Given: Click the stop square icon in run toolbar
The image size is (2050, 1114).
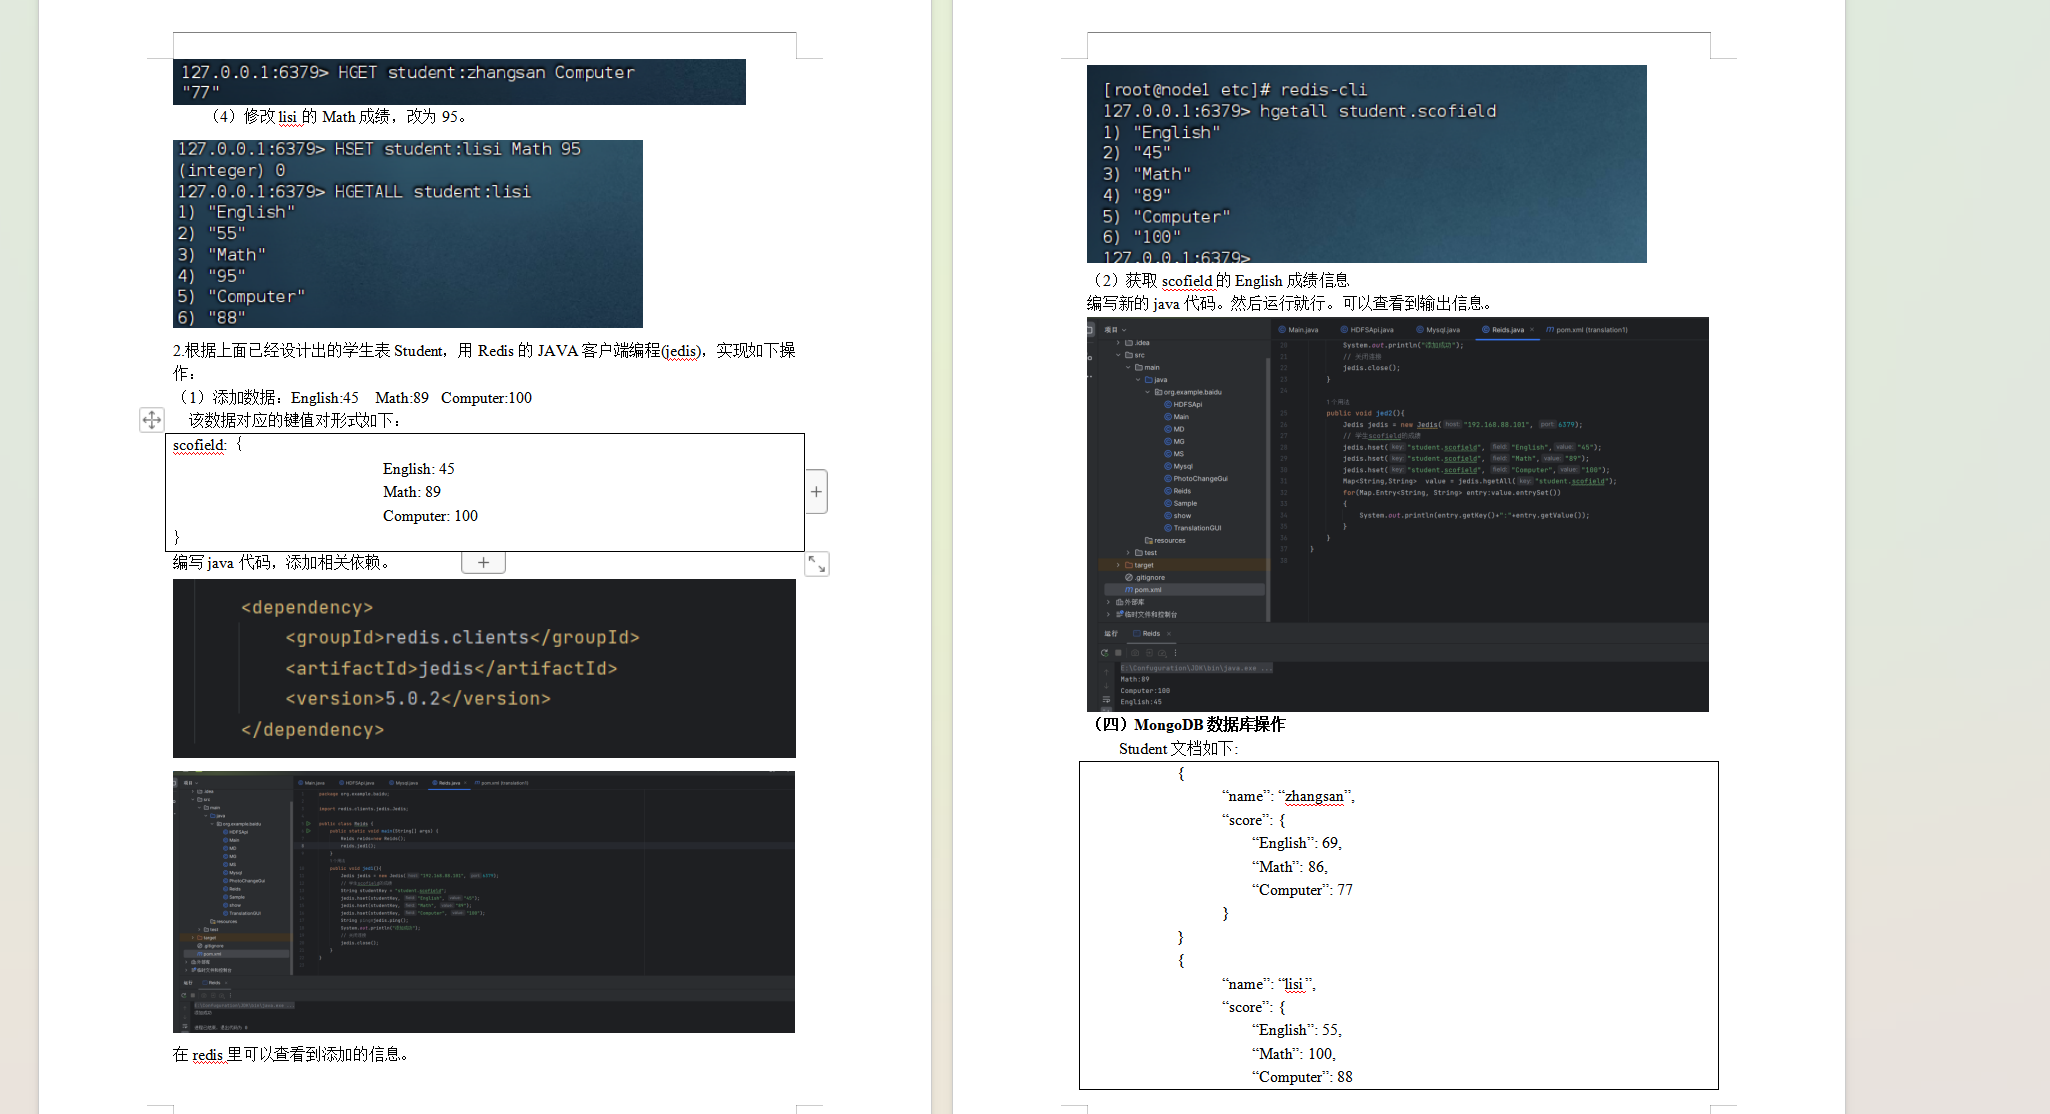Looking at the screenshot, I should point(1118,652).
